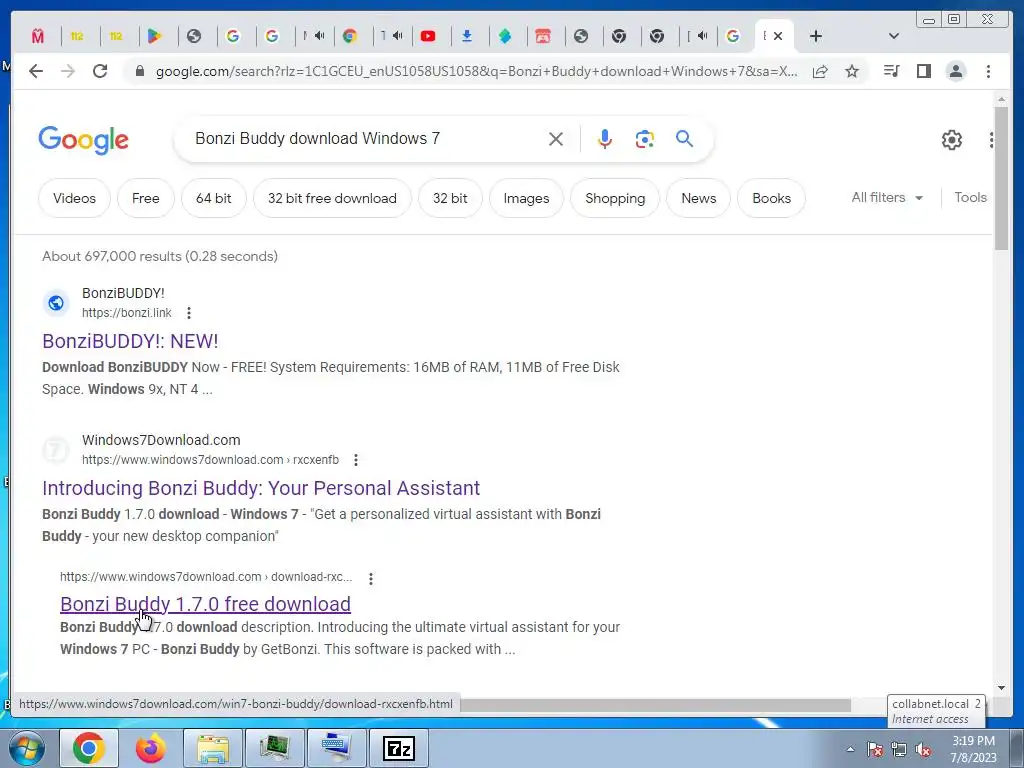Image resolution: width=1024 pixels, height=768 pixels.
Task: Filter results by Videos
Action: click(74, 198)
